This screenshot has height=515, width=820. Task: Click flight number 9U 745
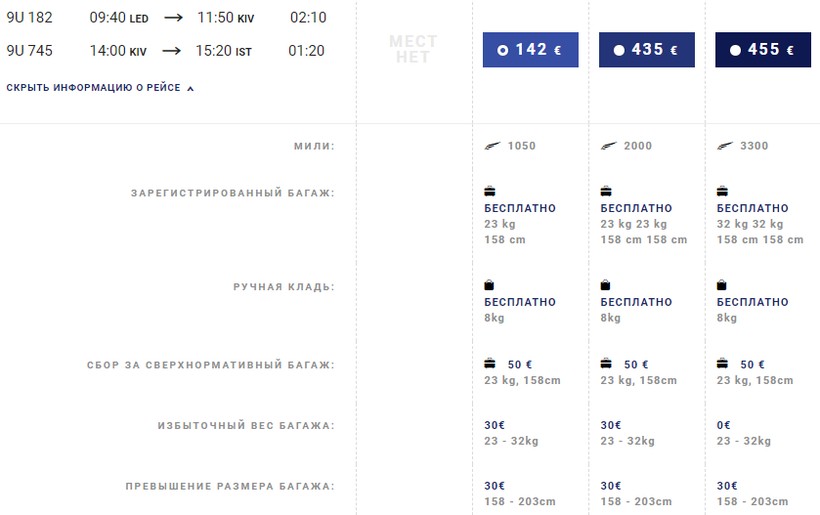point(30,50)
